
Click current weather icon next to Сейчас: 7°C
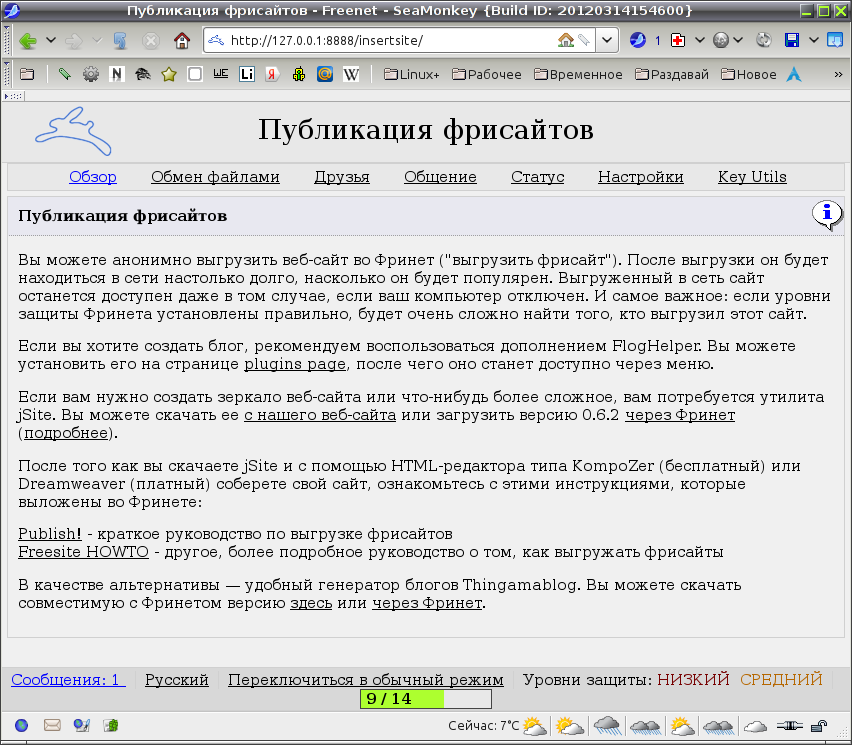535,725
